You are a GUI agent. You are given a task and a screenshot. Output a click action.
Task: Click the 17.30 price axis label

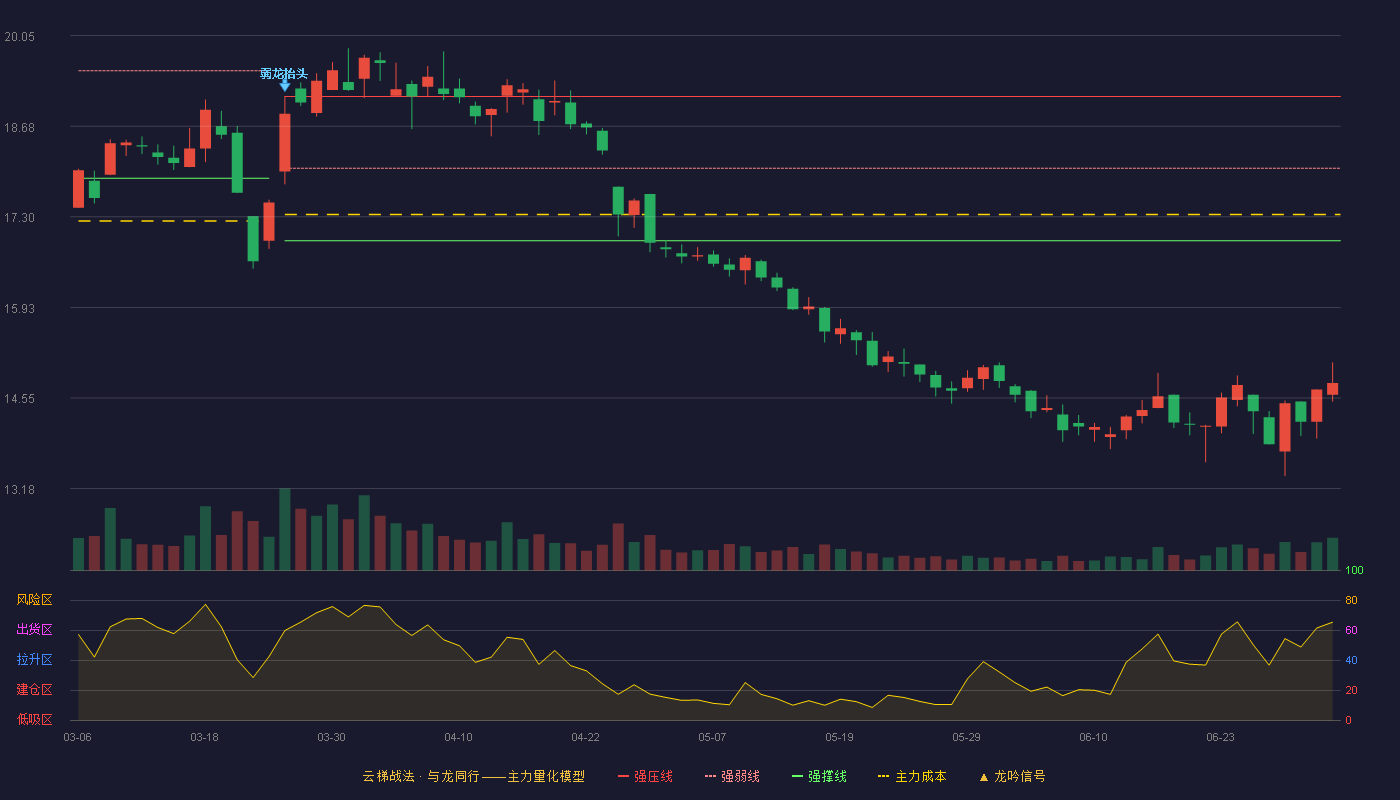pyautogui.click(x=20, y=218)
